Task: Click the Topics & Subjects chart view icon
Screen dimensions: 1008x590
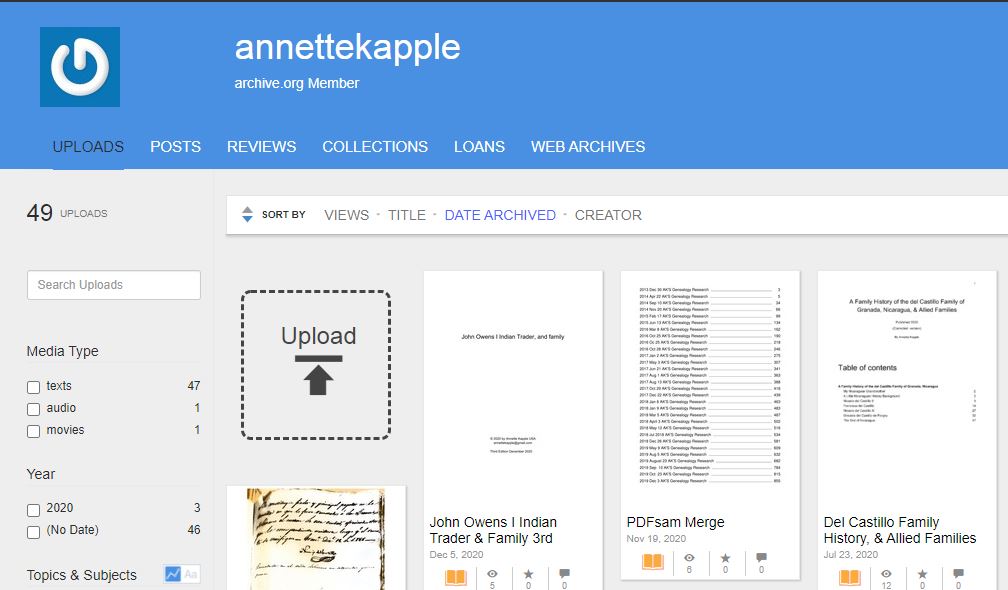Action: point(172,574)
